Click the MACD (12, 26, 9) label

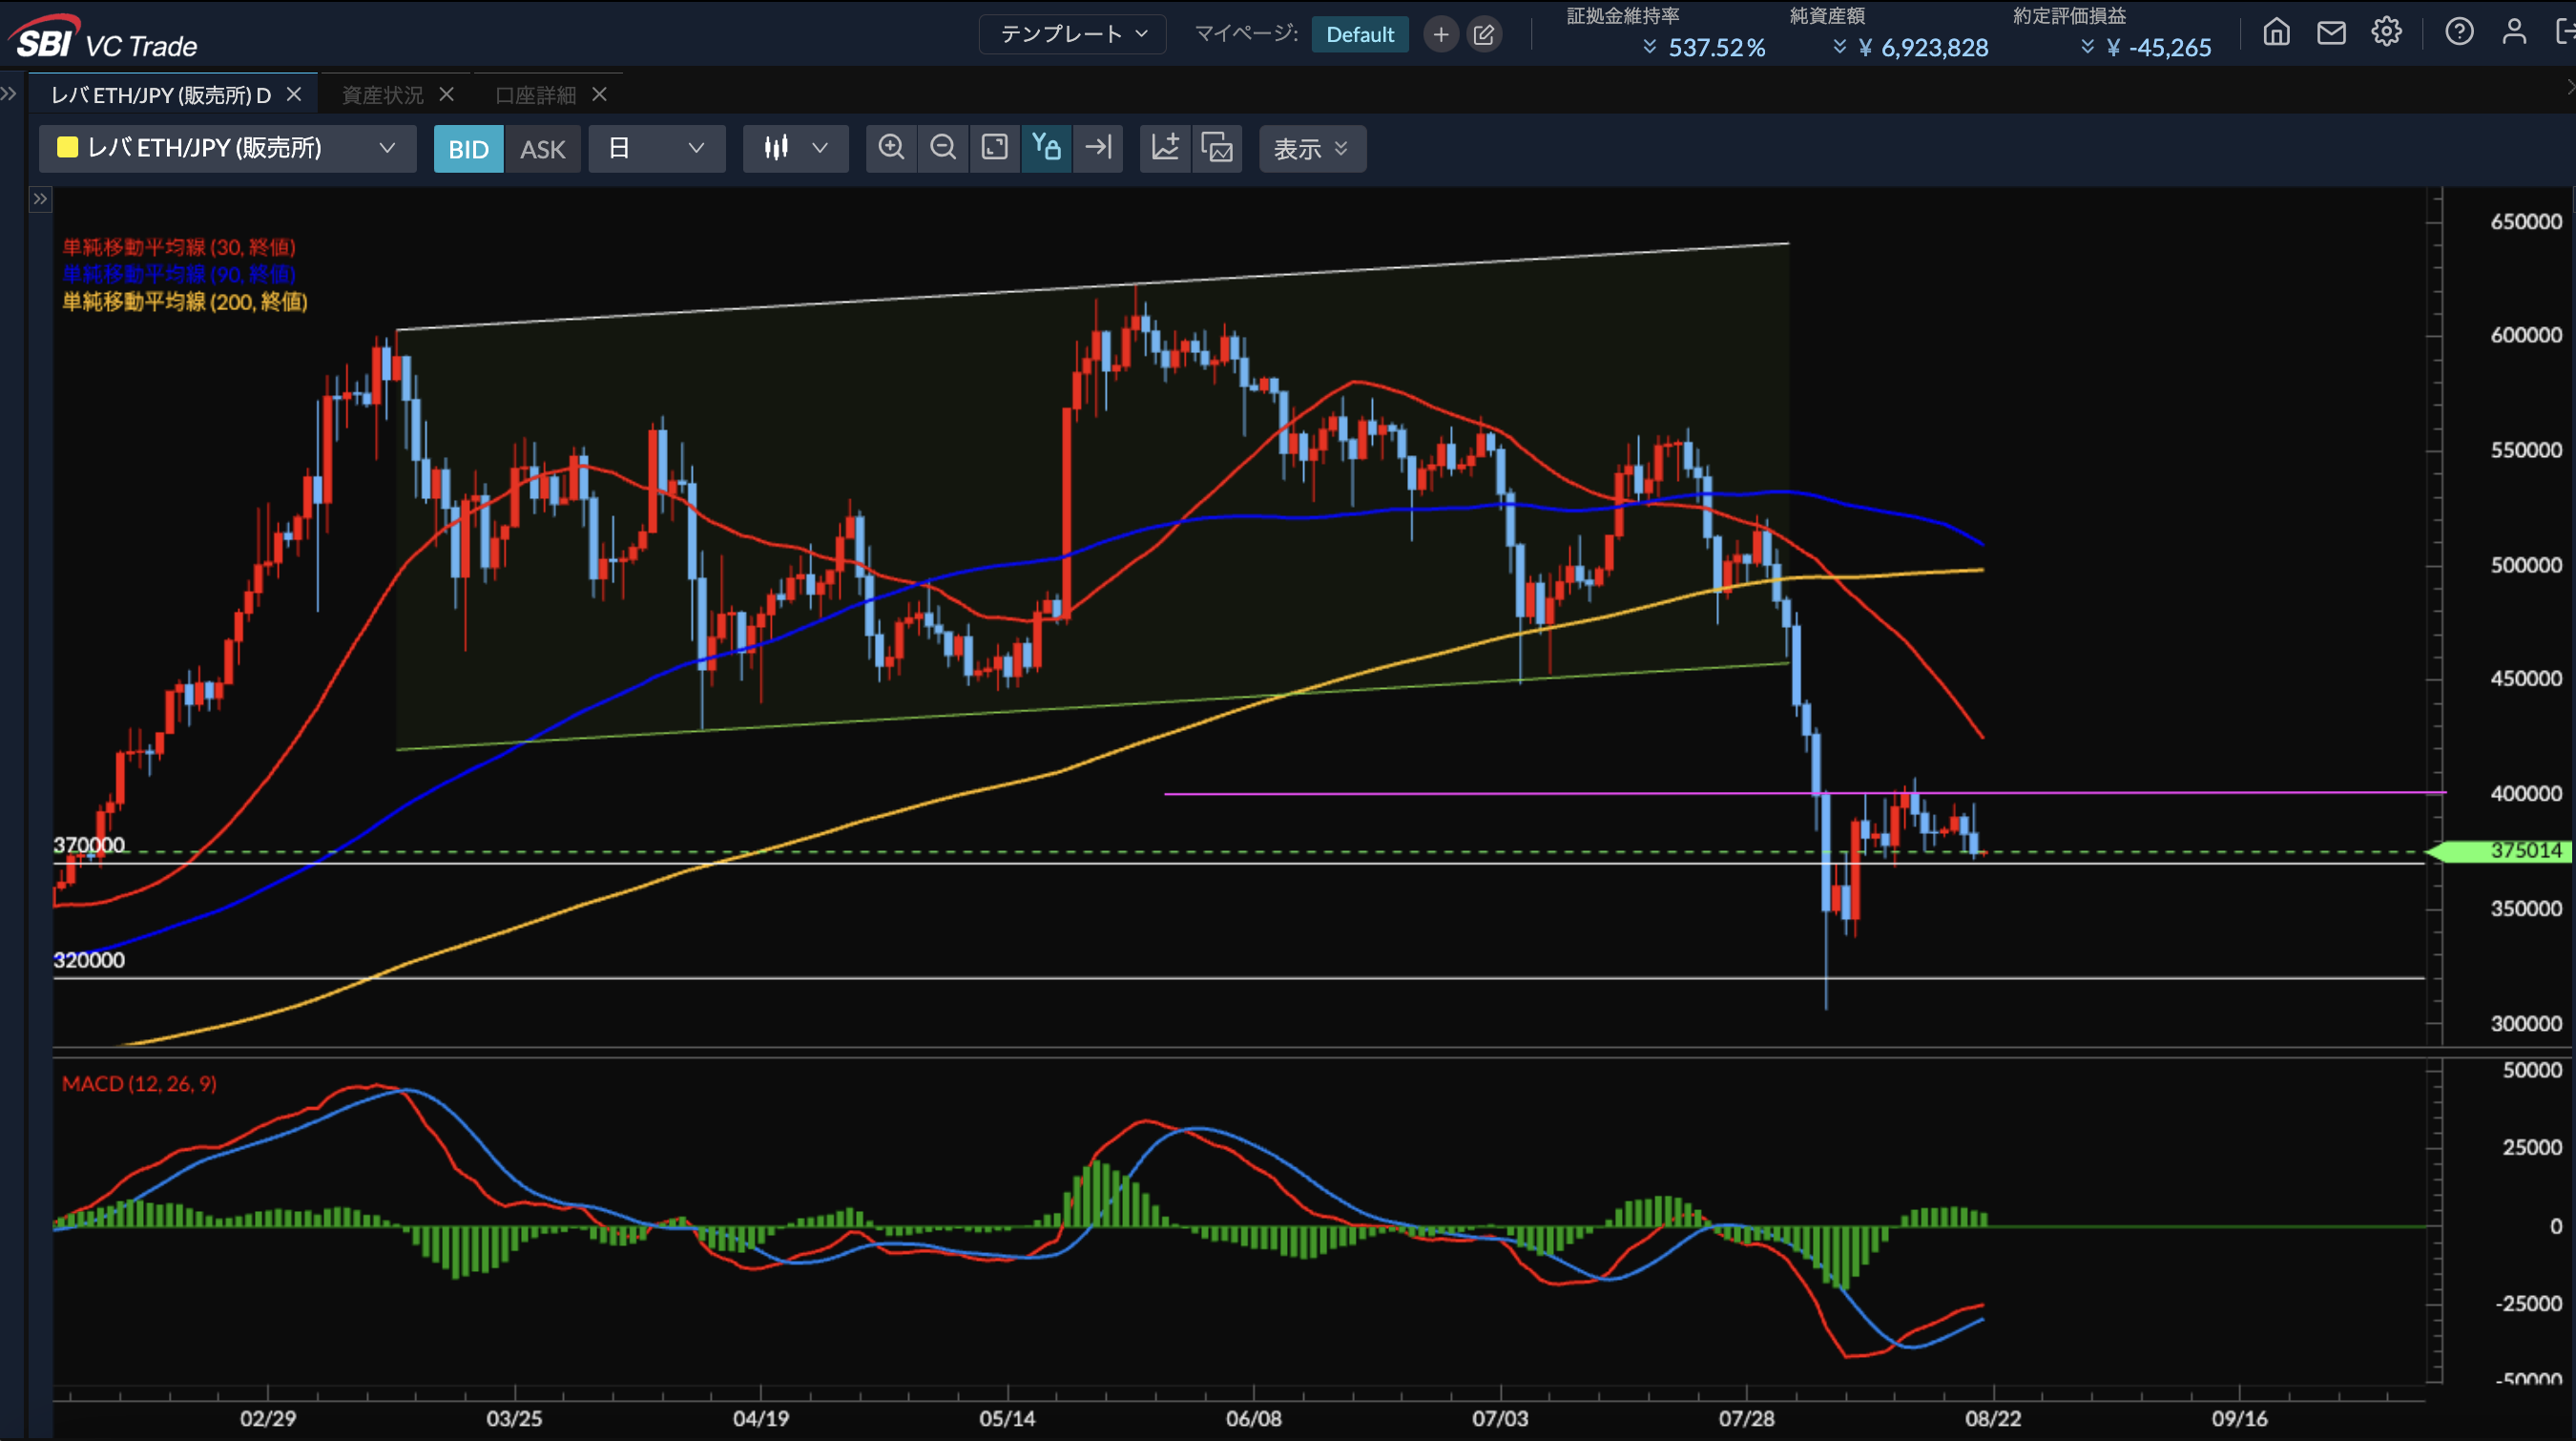point(139,1083)
